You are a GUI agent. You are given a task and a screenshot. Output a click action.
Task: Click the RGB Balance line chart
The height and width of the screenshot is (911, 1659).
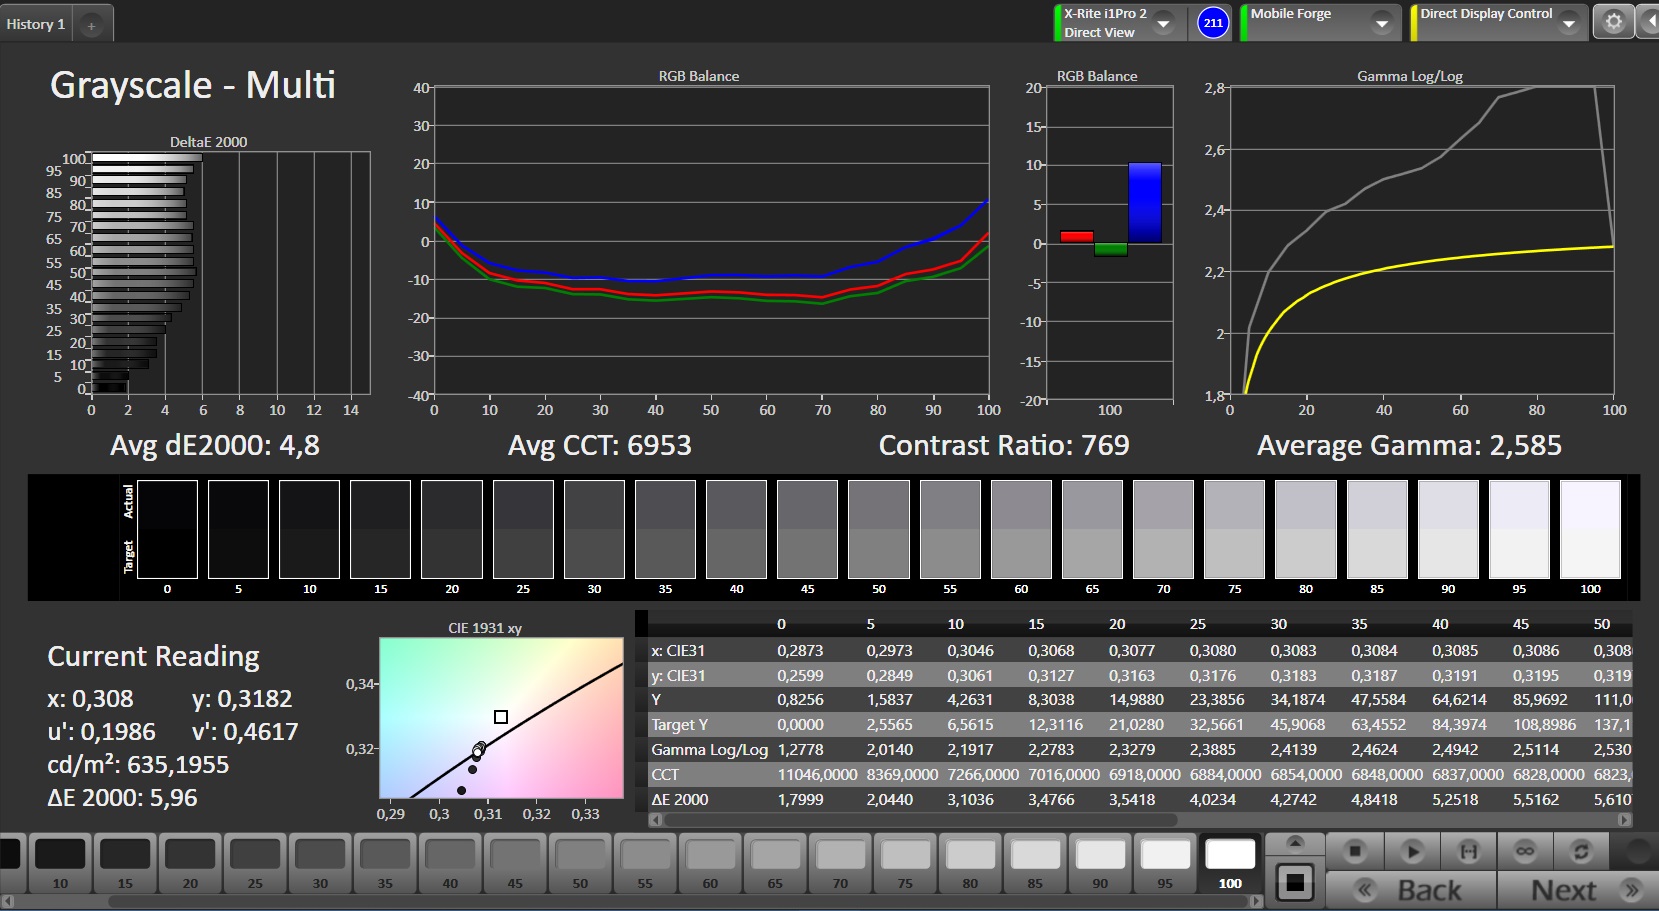pos(711,241)
